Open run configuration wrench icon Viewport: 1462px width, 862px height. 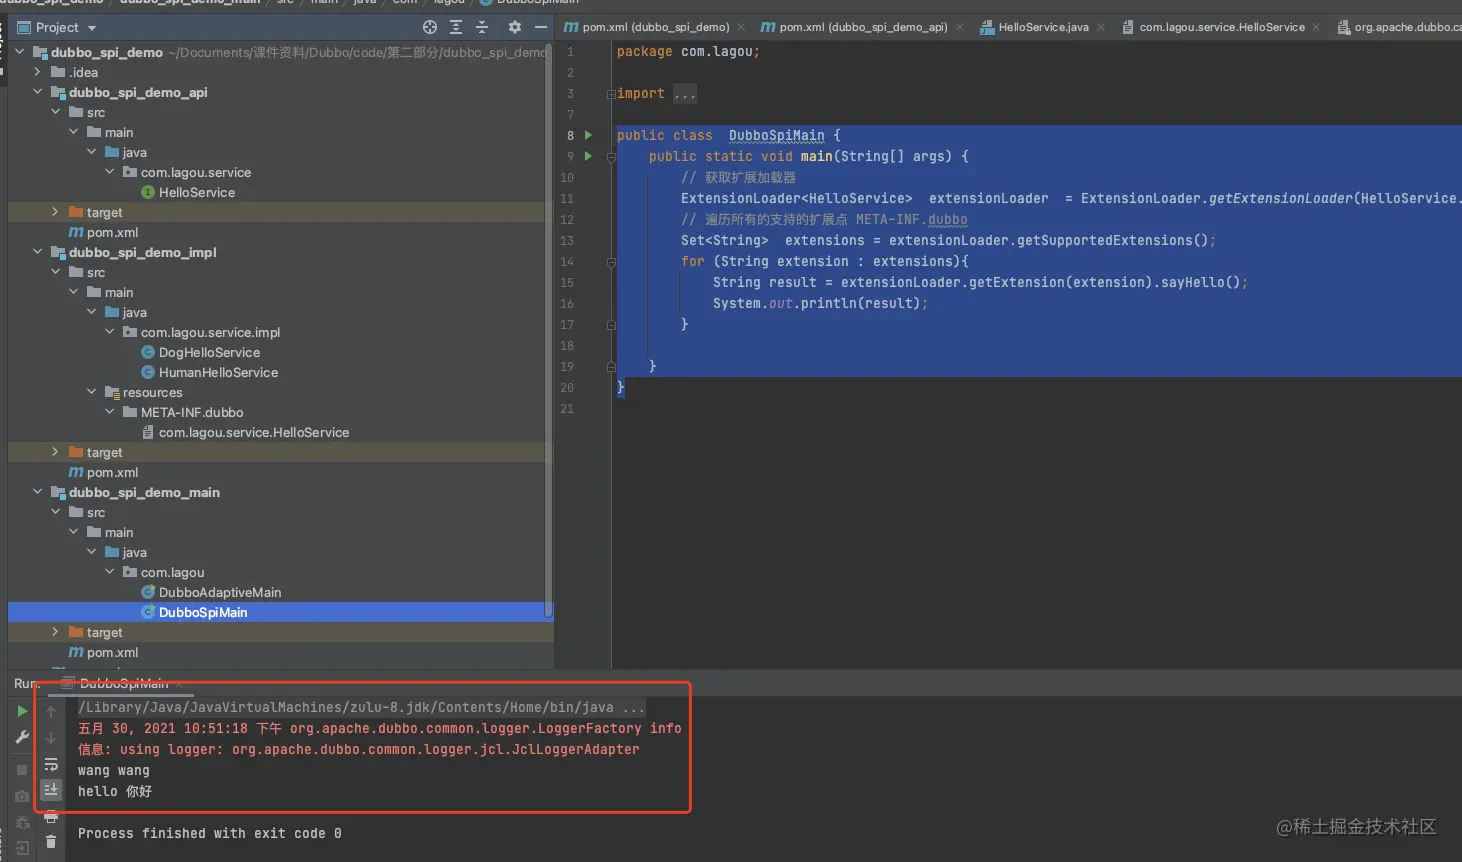[22, 737]
